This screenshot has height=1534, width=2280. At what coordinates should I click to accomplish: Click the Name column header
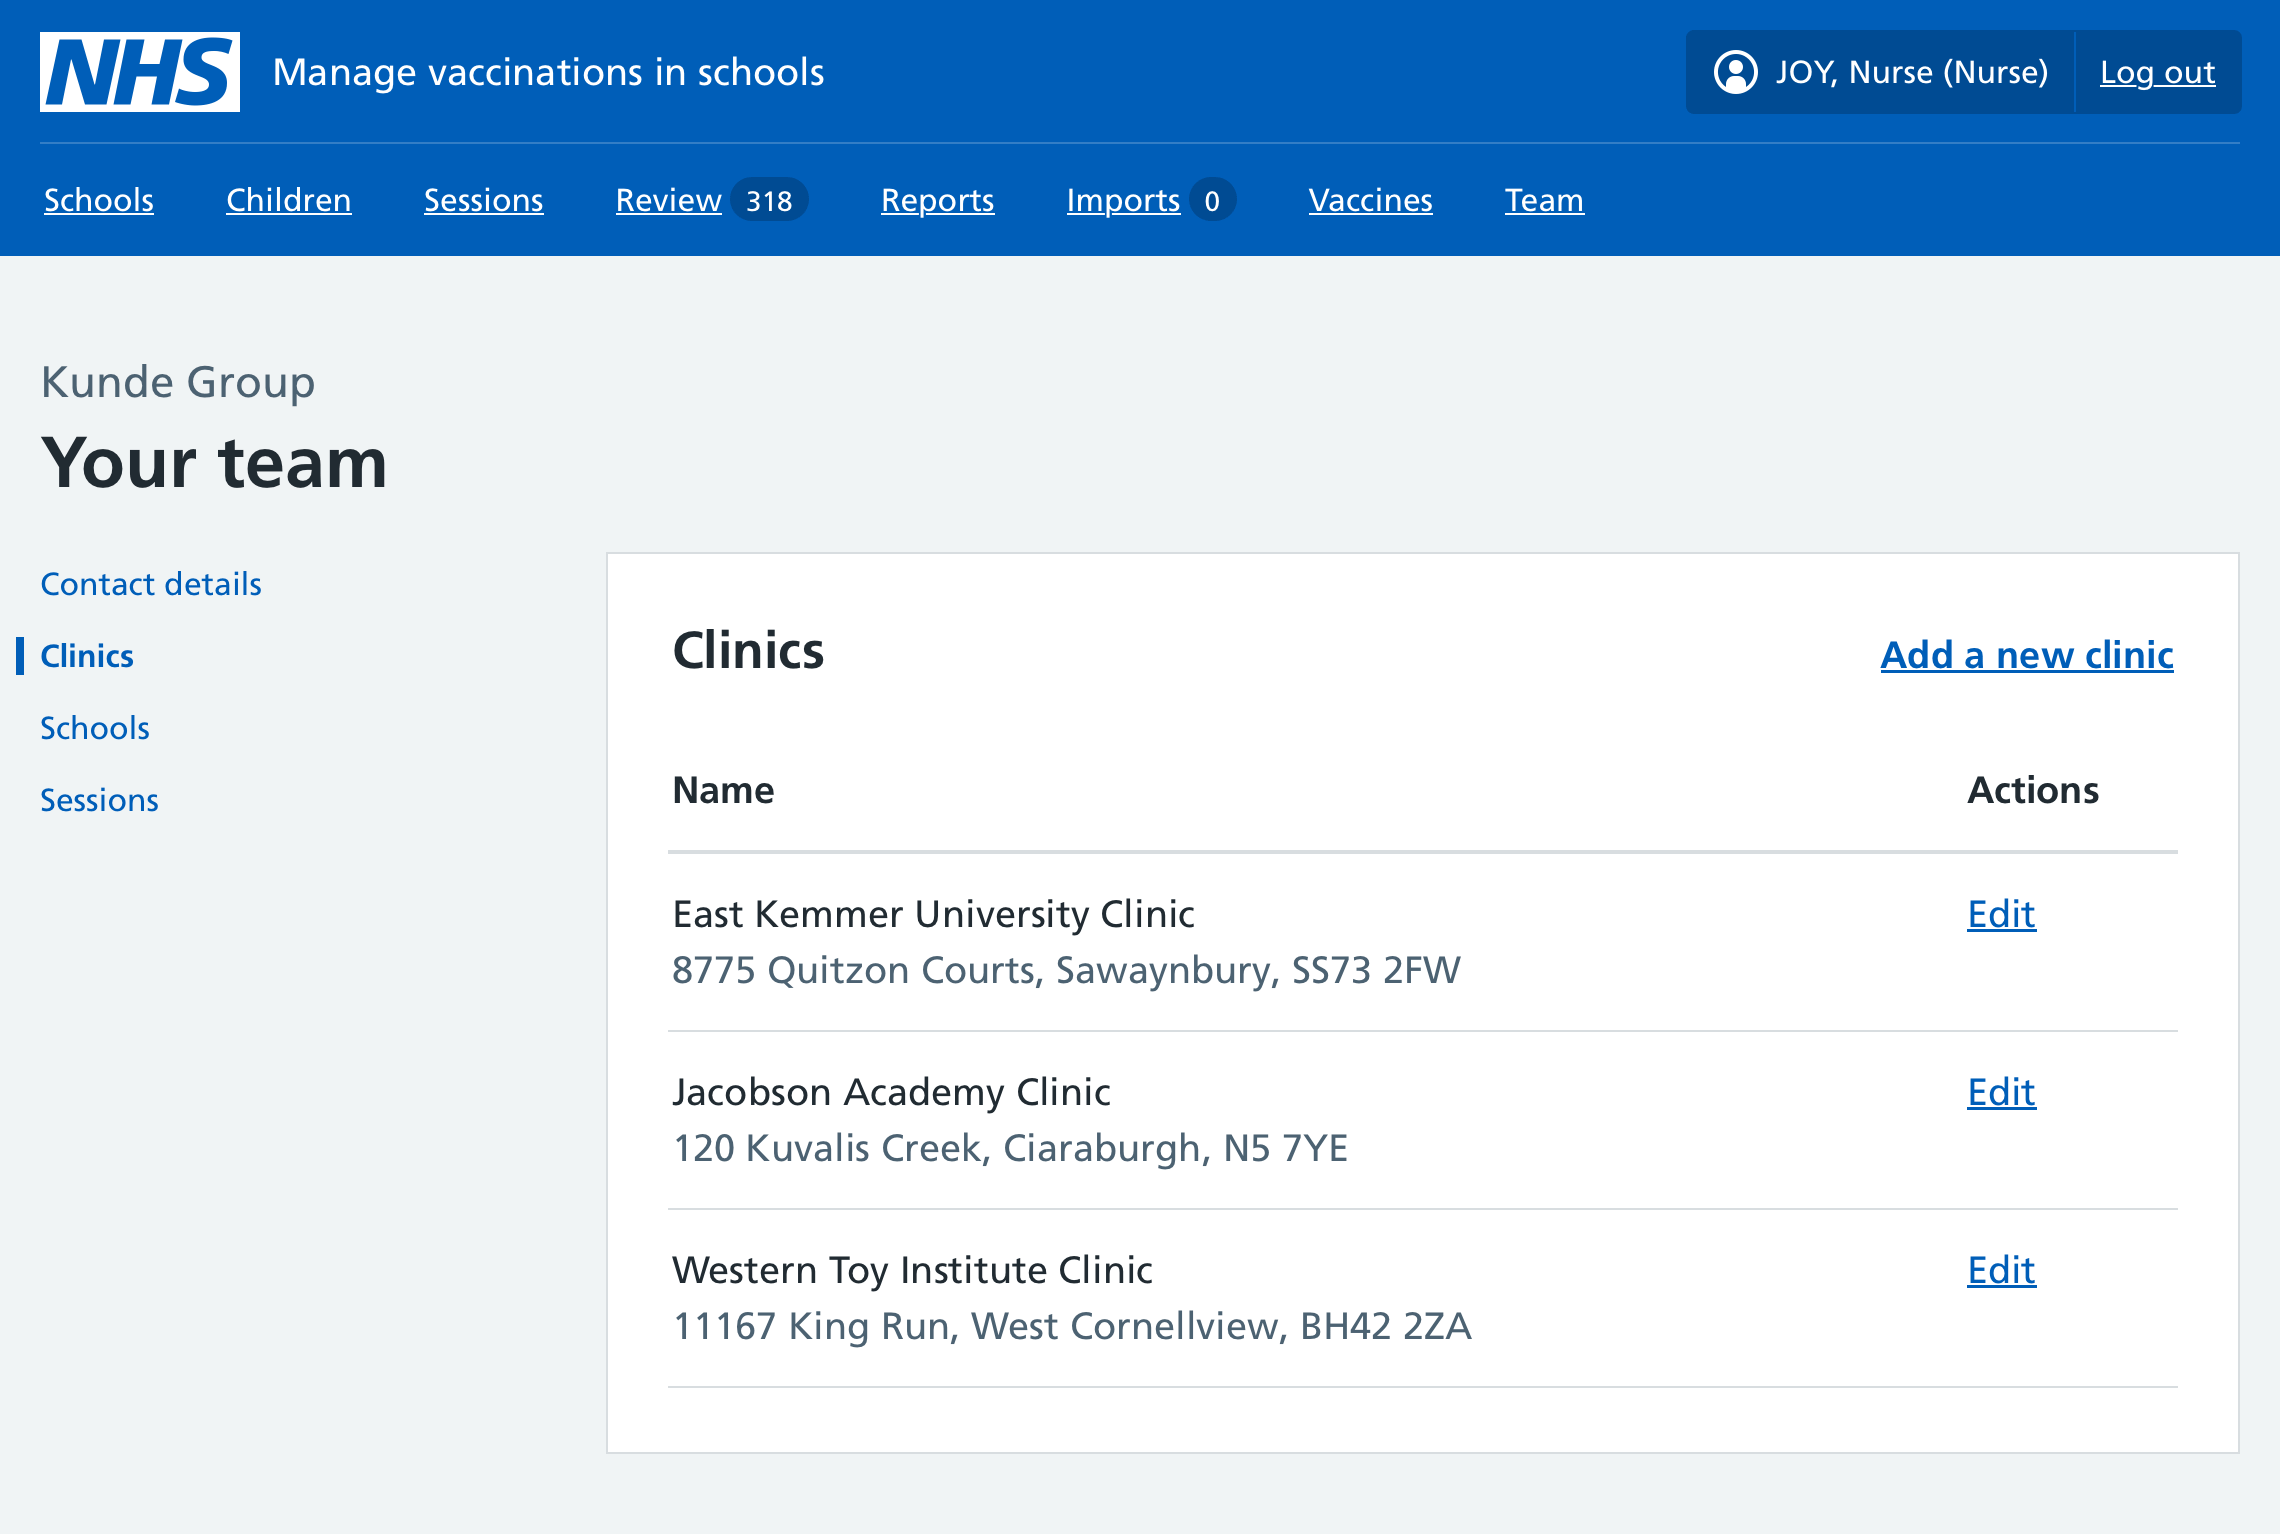pyautogui.click(x=724, y=790)
